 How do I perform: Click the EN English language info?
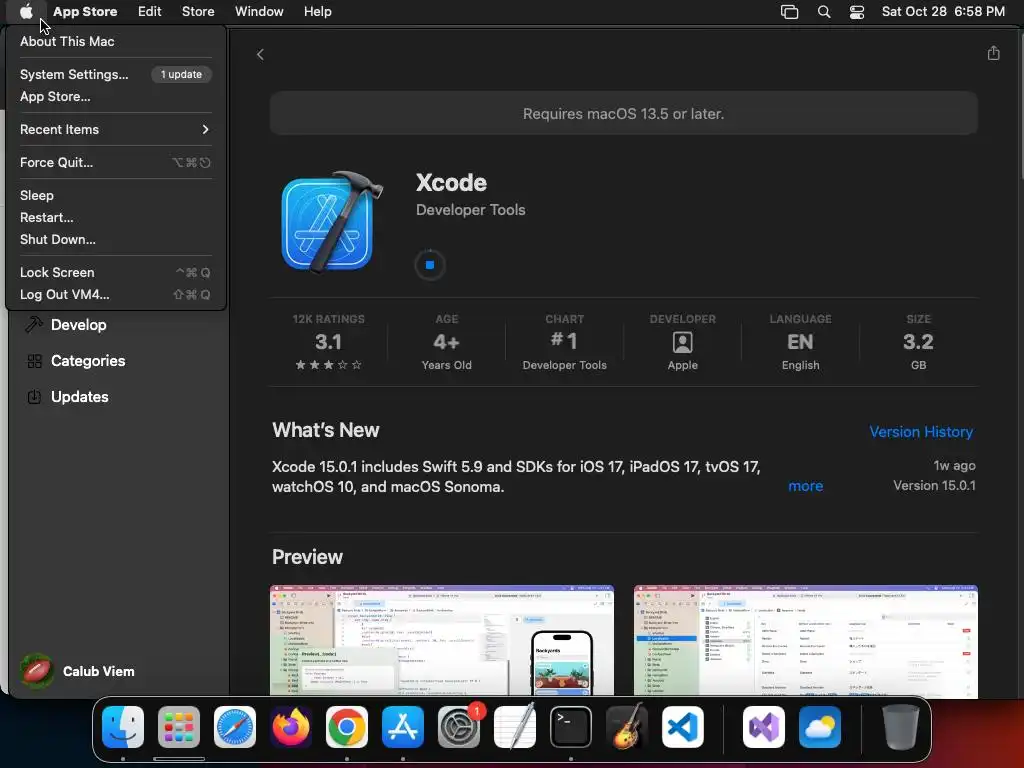[800, 342]
